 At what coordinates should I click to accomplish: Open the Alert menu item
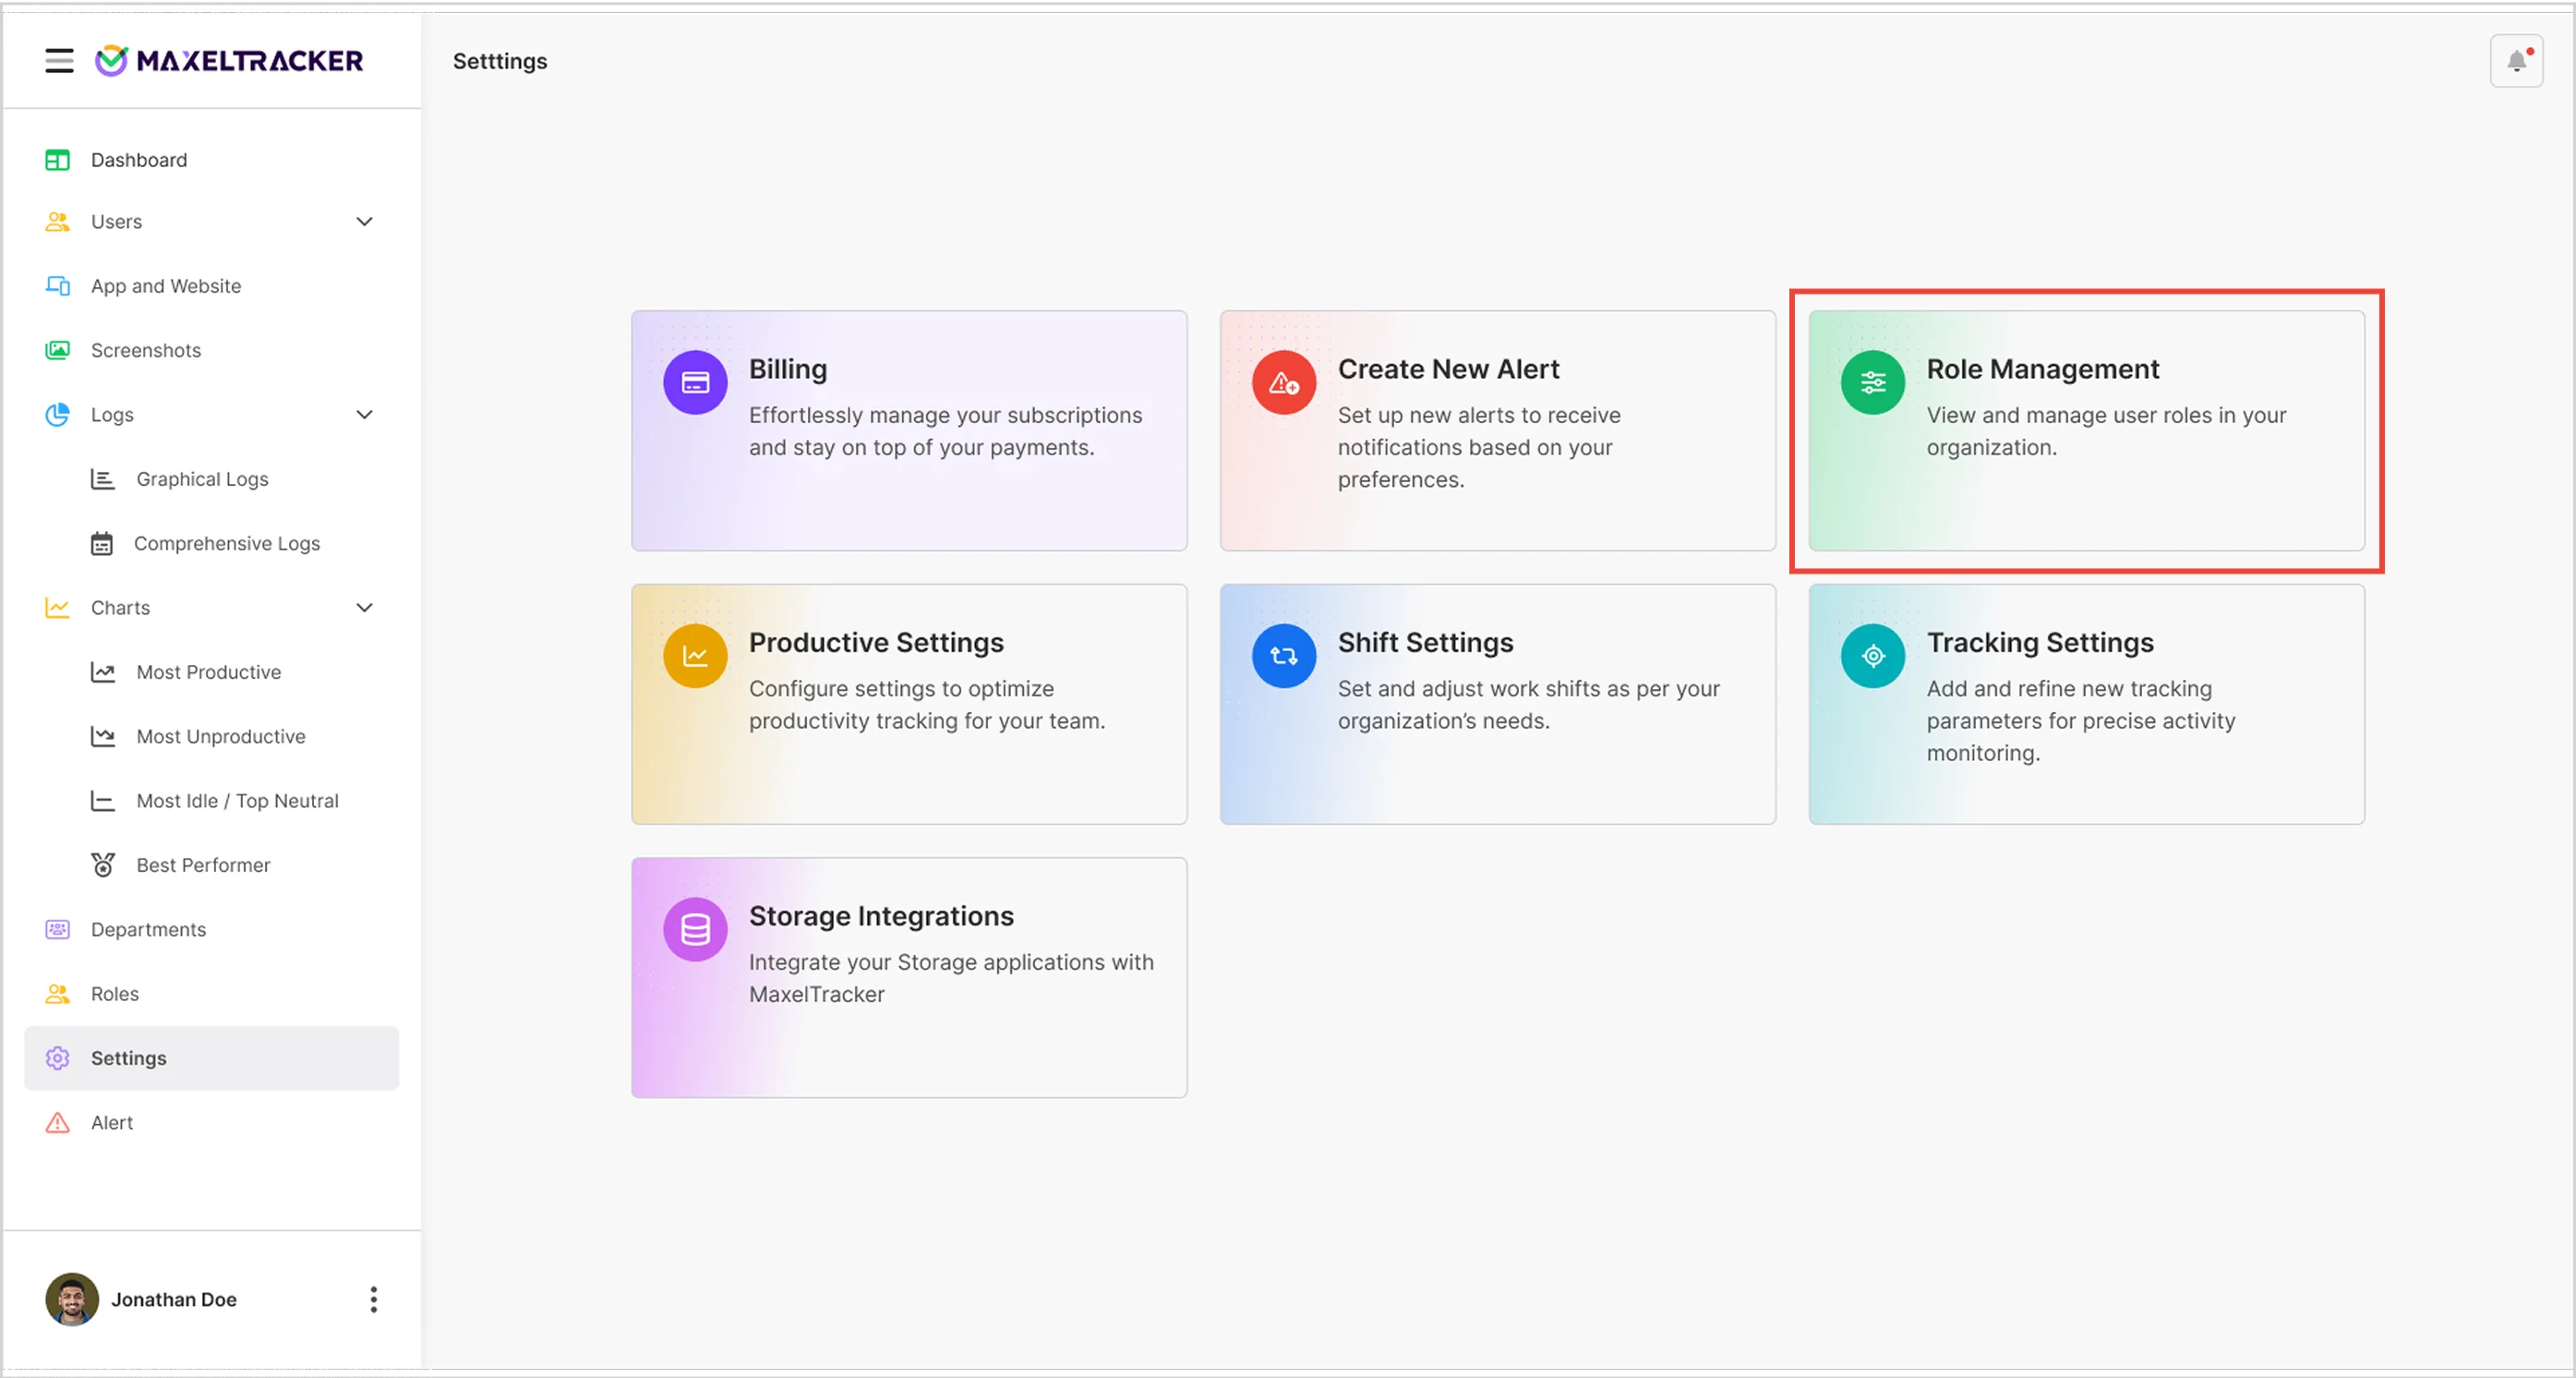pos(211,1123)
